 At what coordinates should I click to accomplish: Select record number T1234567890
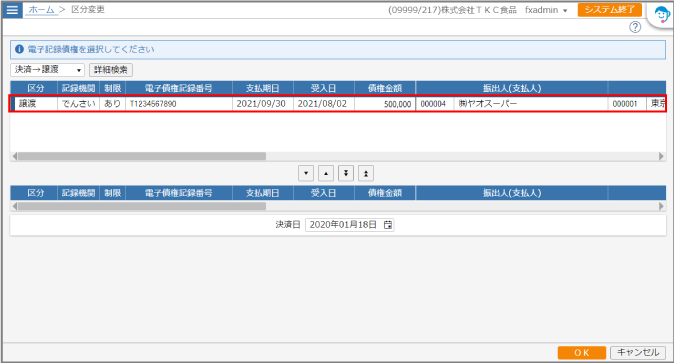tap(178, 104)
